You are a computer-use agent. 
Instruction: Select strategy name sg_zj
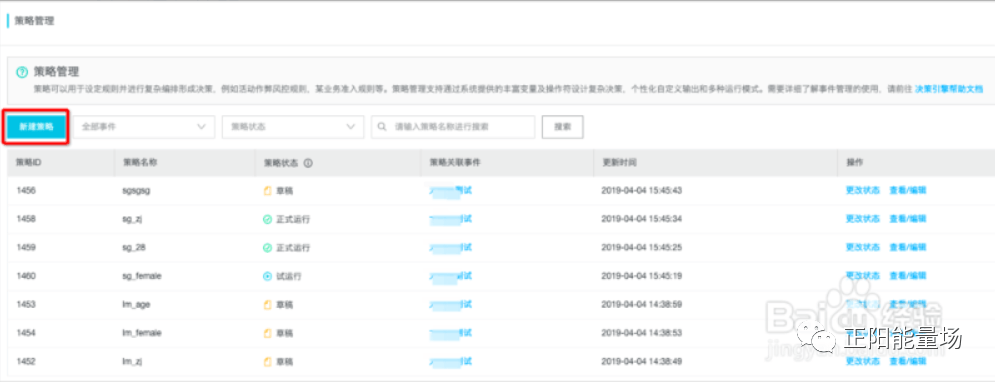pos(133,220)
